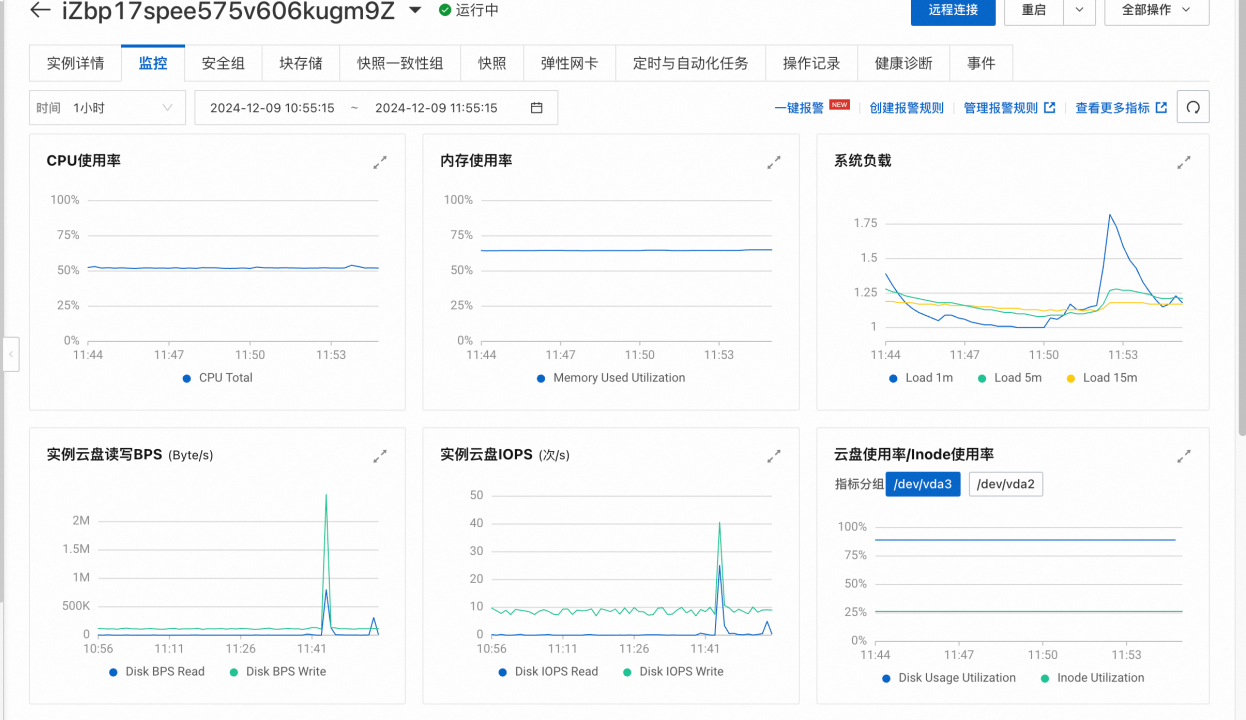Click the CPU使用率 chart title
The width and height of the screenshot is (1246, 720).
[x=84, y=160]
